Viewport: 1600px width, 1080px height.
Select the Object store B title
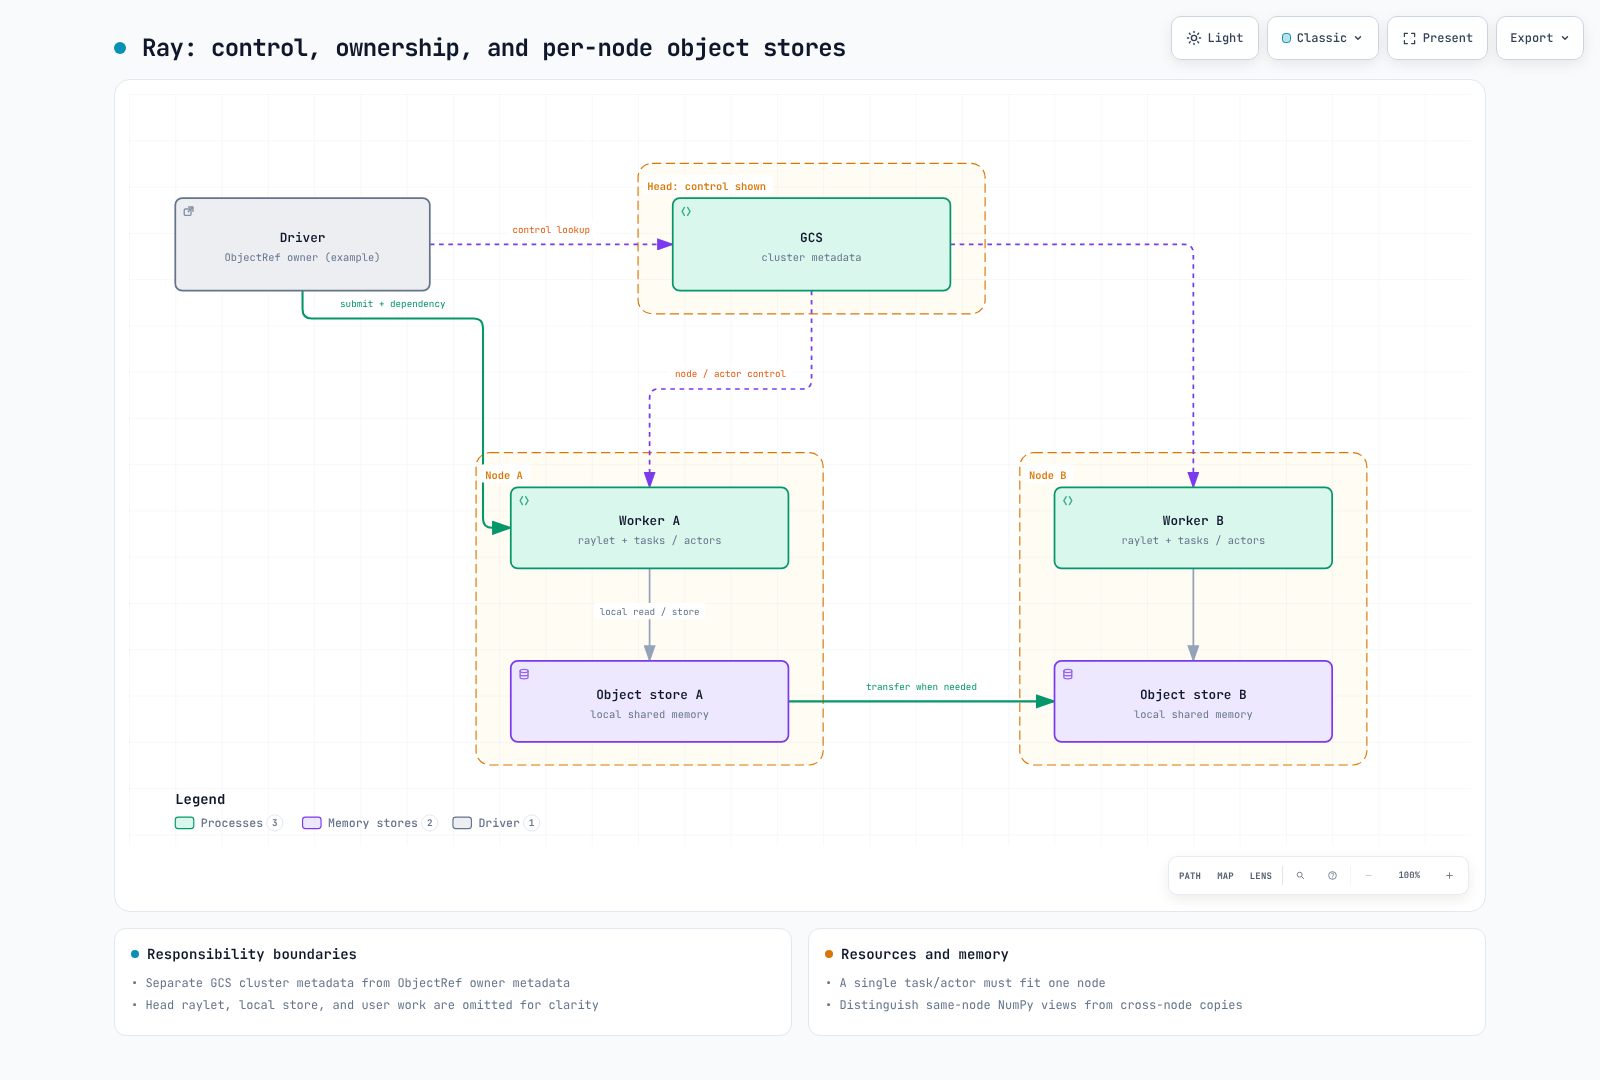[1193, 695]
